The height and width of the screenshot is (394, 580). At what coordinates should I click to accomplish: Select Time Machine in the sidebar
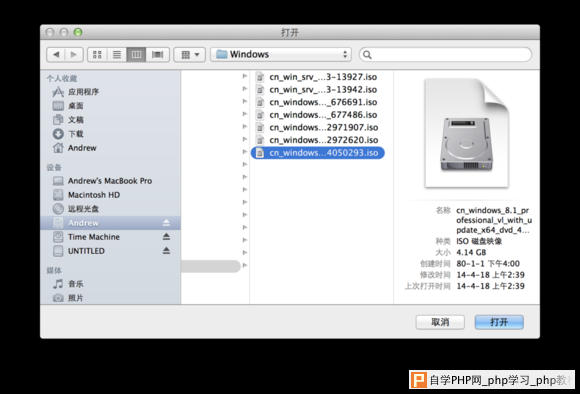110,237
